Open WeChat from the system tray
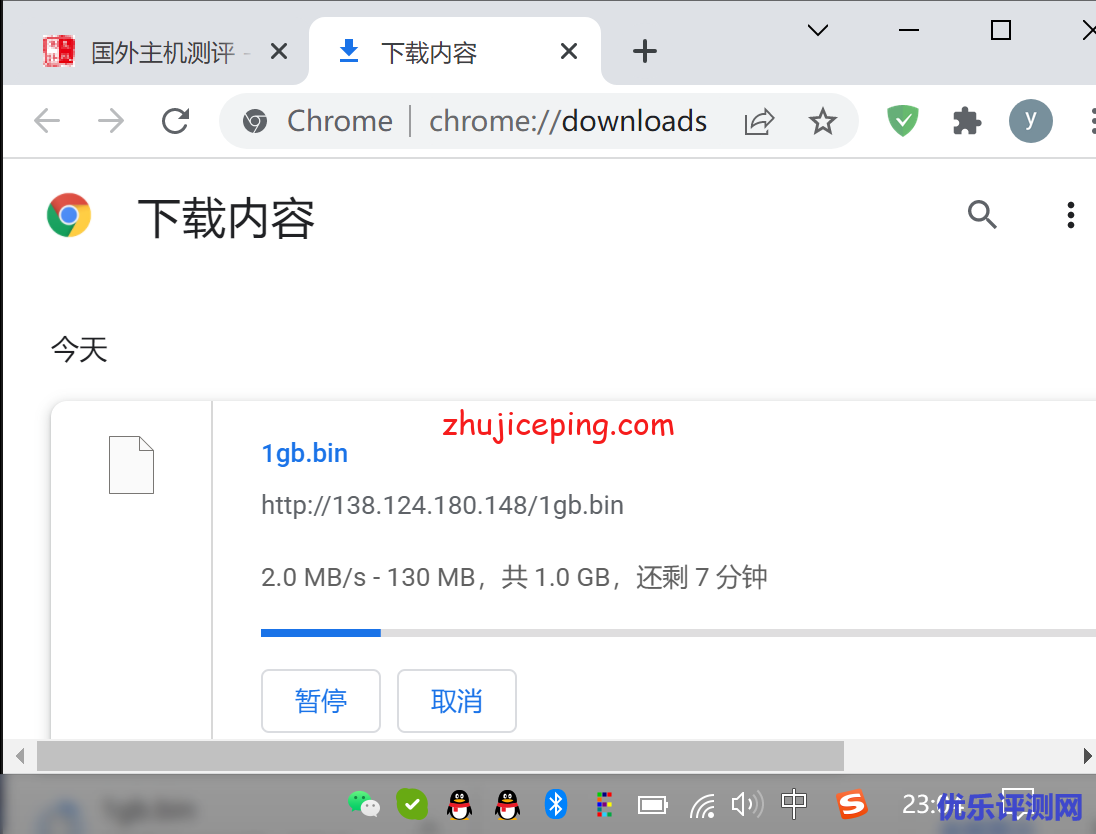The width and height of the screenshot is (1096, 834). pyautogui.click(x=363, y=803)
